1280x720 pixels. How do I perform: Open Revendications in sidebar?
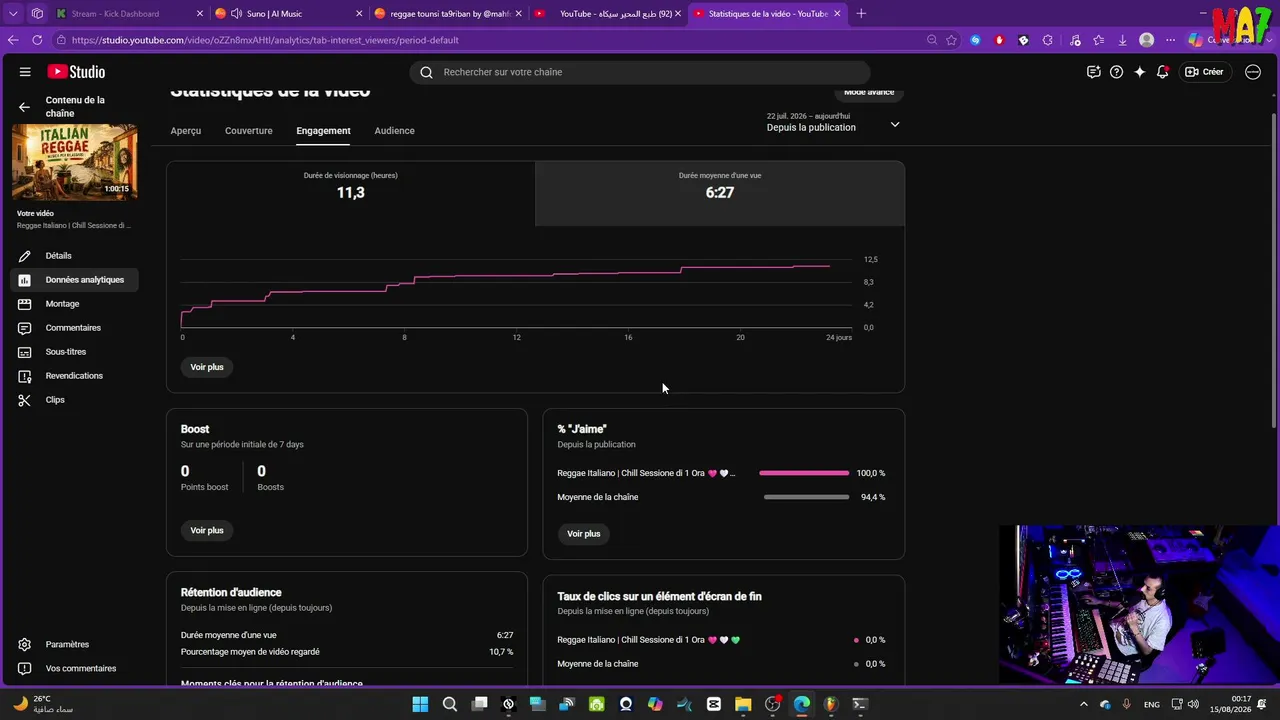(x=74, y=376)
